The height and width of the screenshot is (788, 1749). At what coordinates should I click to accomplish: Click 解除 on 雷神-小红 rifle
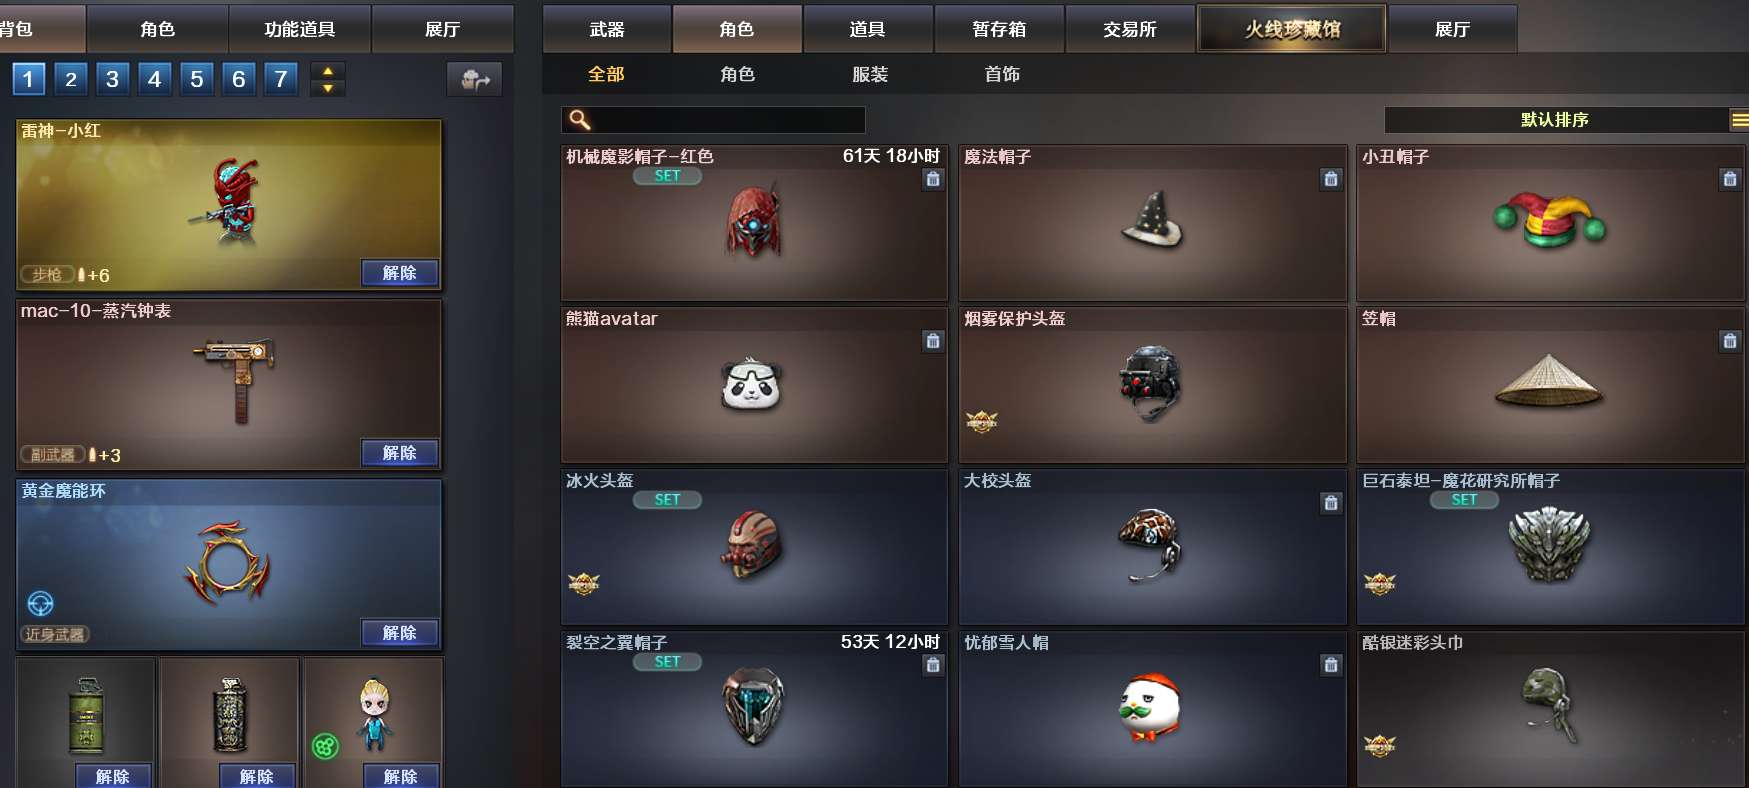point(400,273)
